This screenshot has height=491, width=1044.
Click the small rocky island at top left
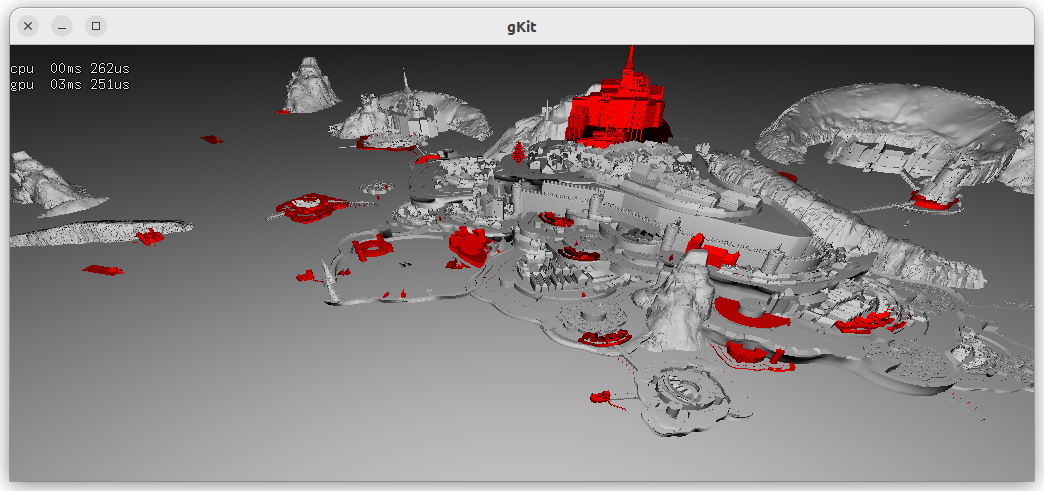[x=312, y=85]
